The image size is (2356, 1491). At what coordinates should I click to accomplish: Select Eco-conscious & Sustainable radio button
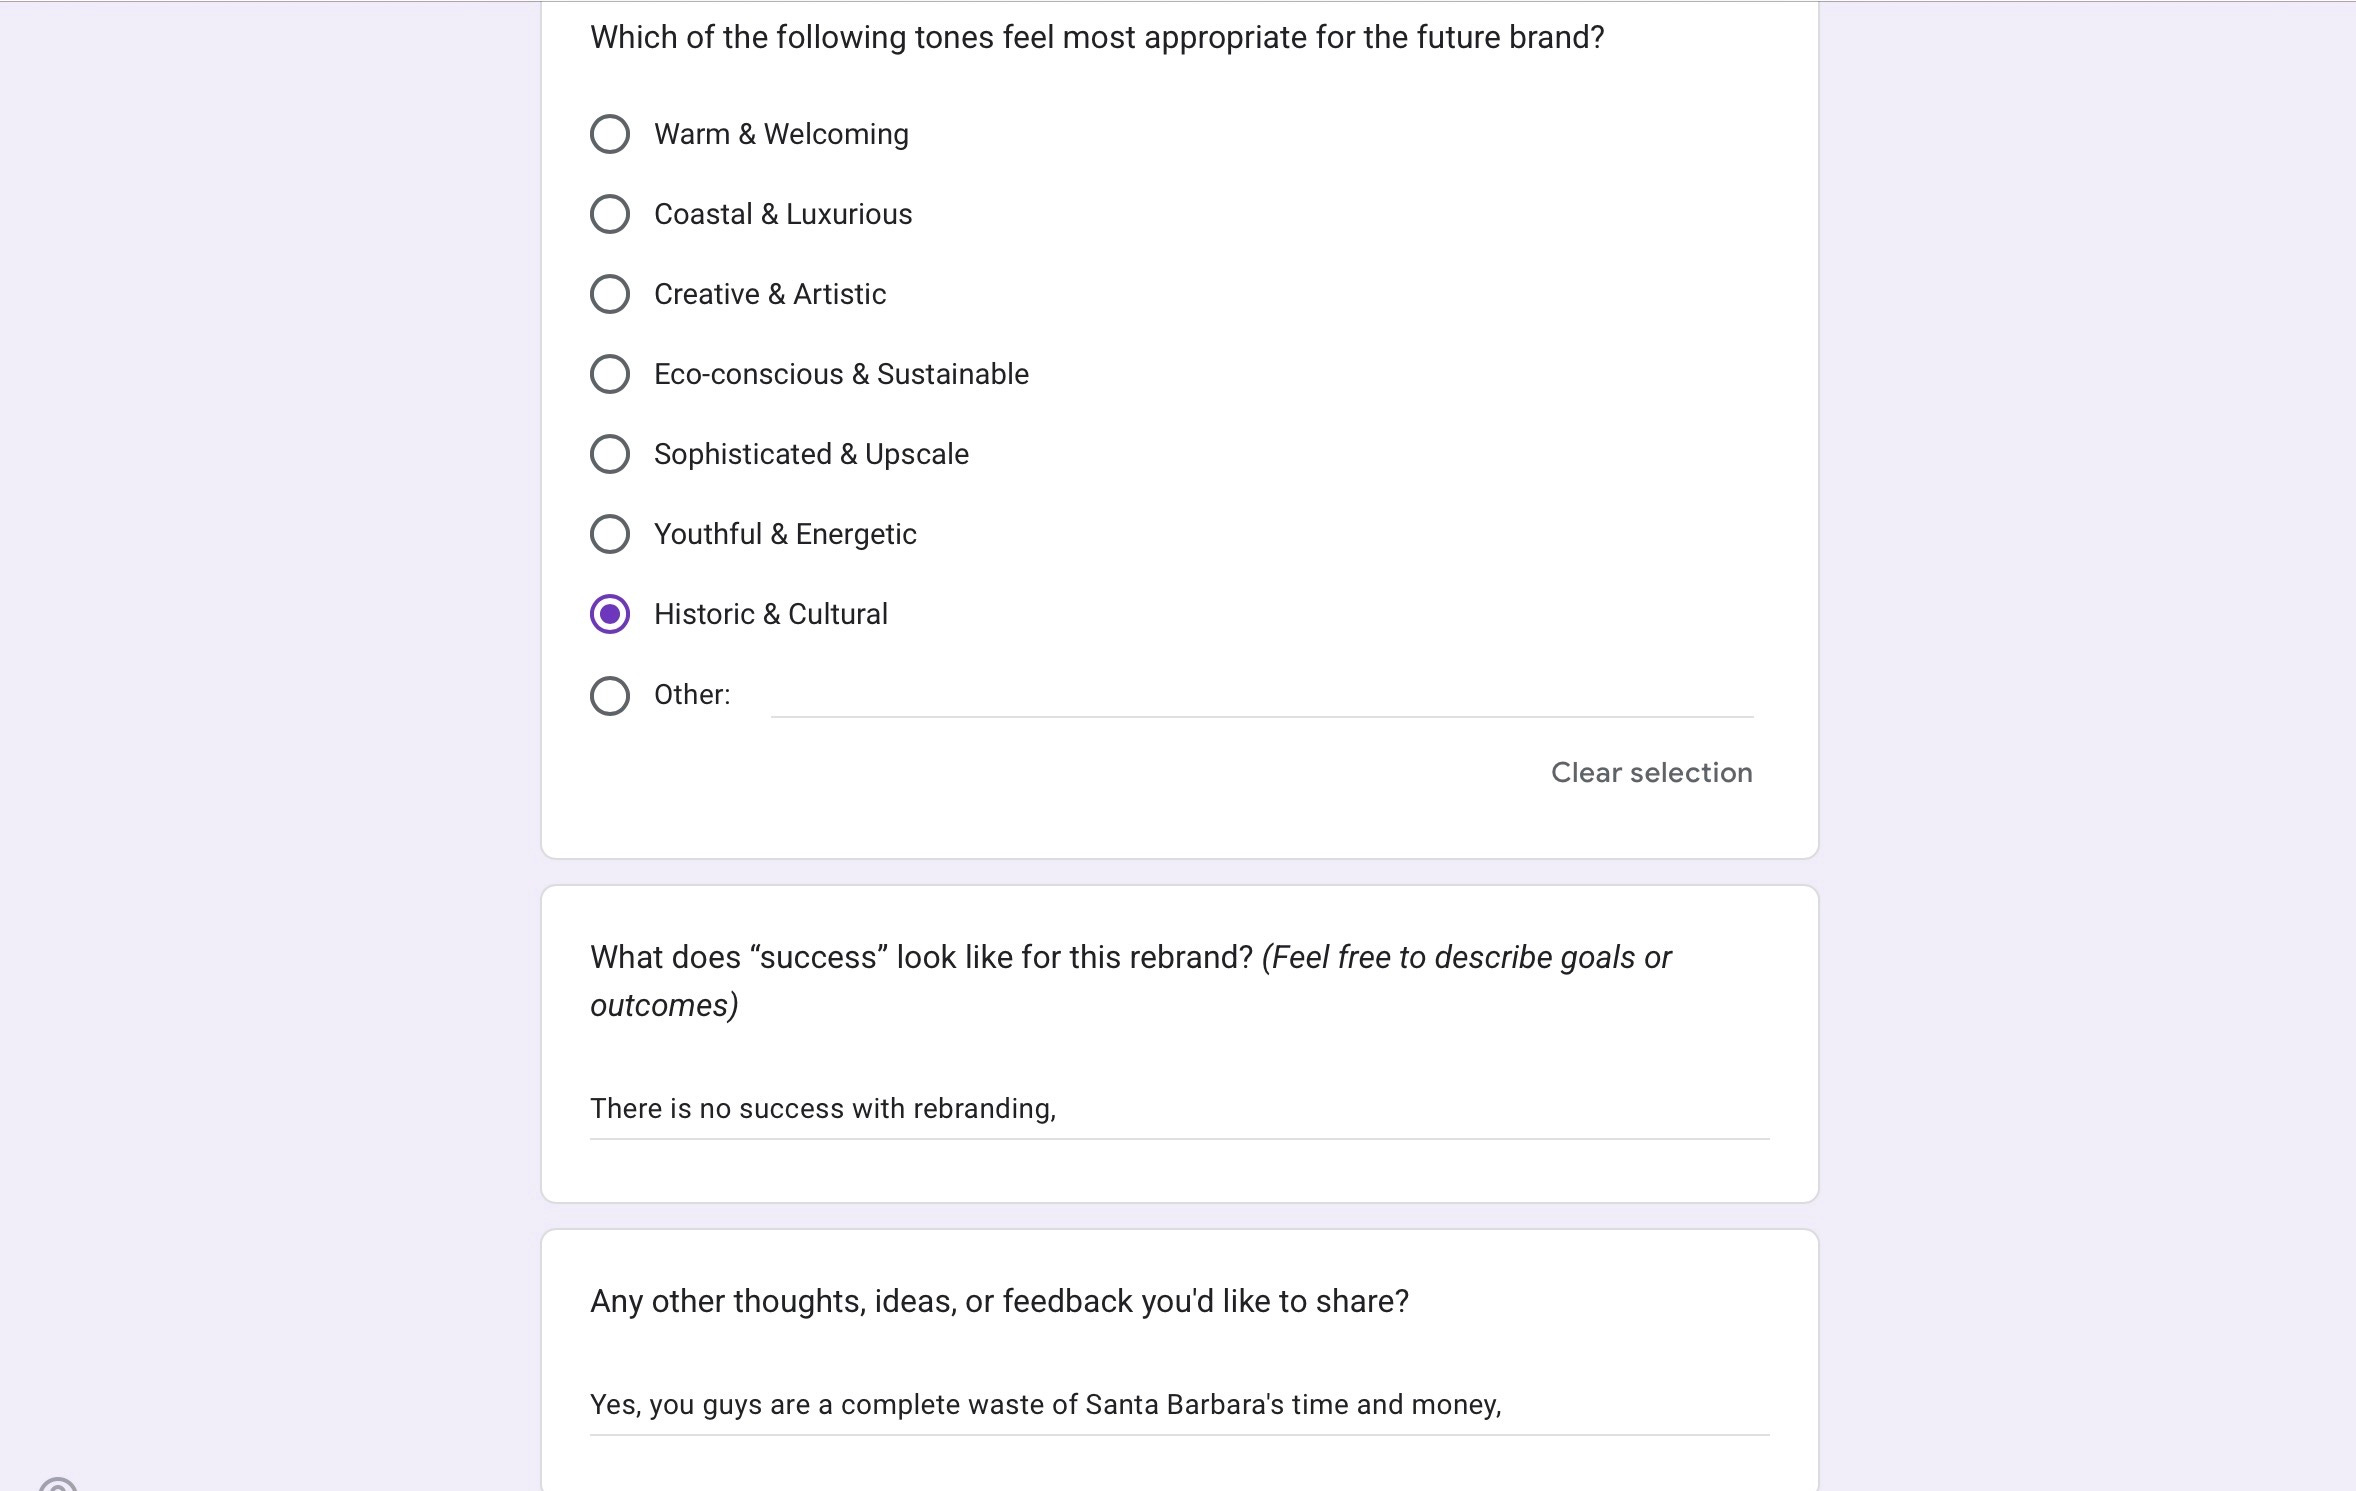[610, 374]
